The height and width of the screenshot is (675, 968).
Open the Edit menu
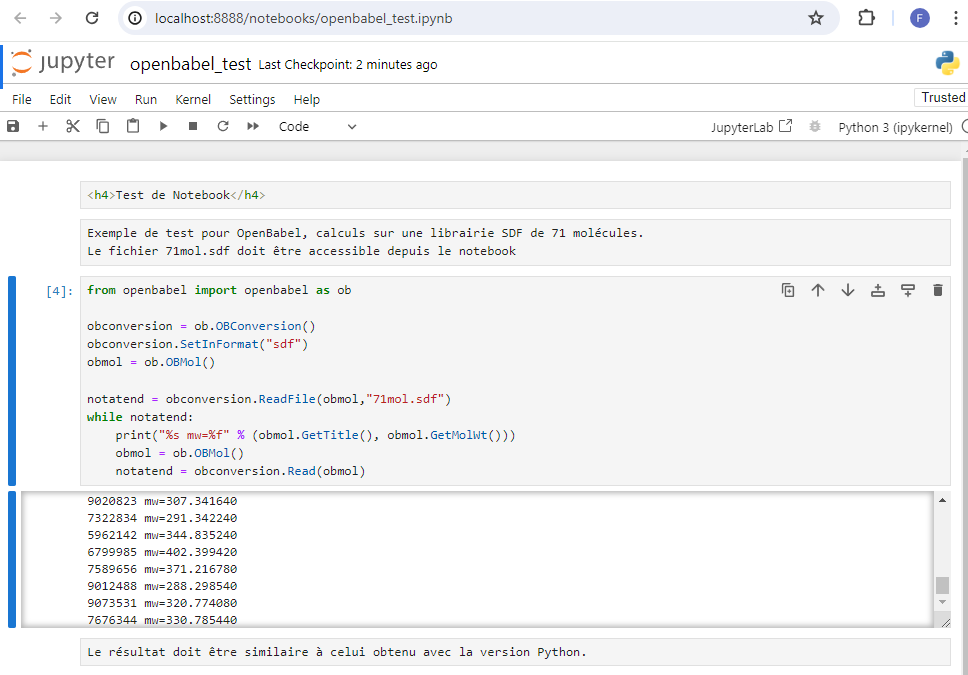[60, 99]
